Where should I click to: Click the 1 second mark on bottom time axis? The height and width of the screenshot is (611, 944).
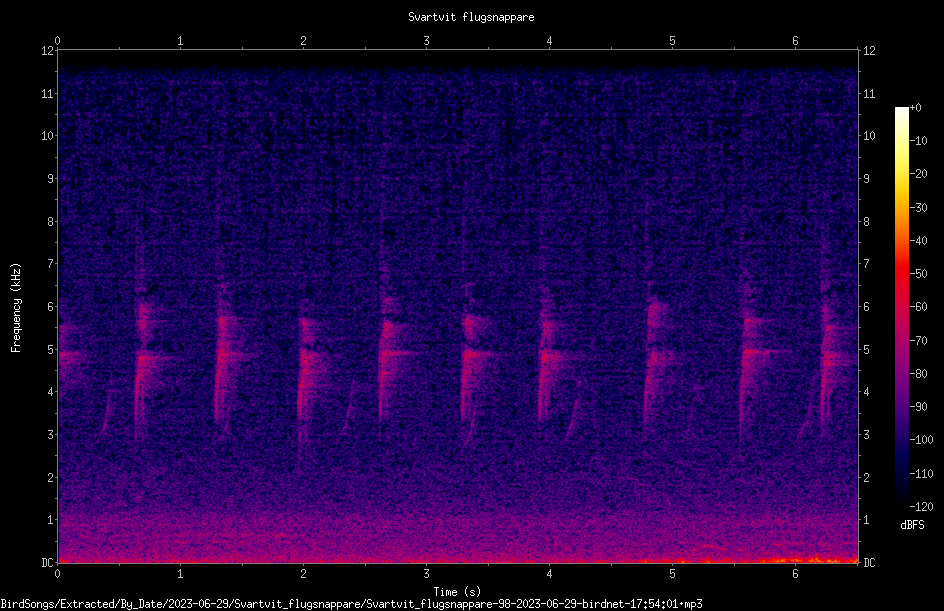click(180, 574)
